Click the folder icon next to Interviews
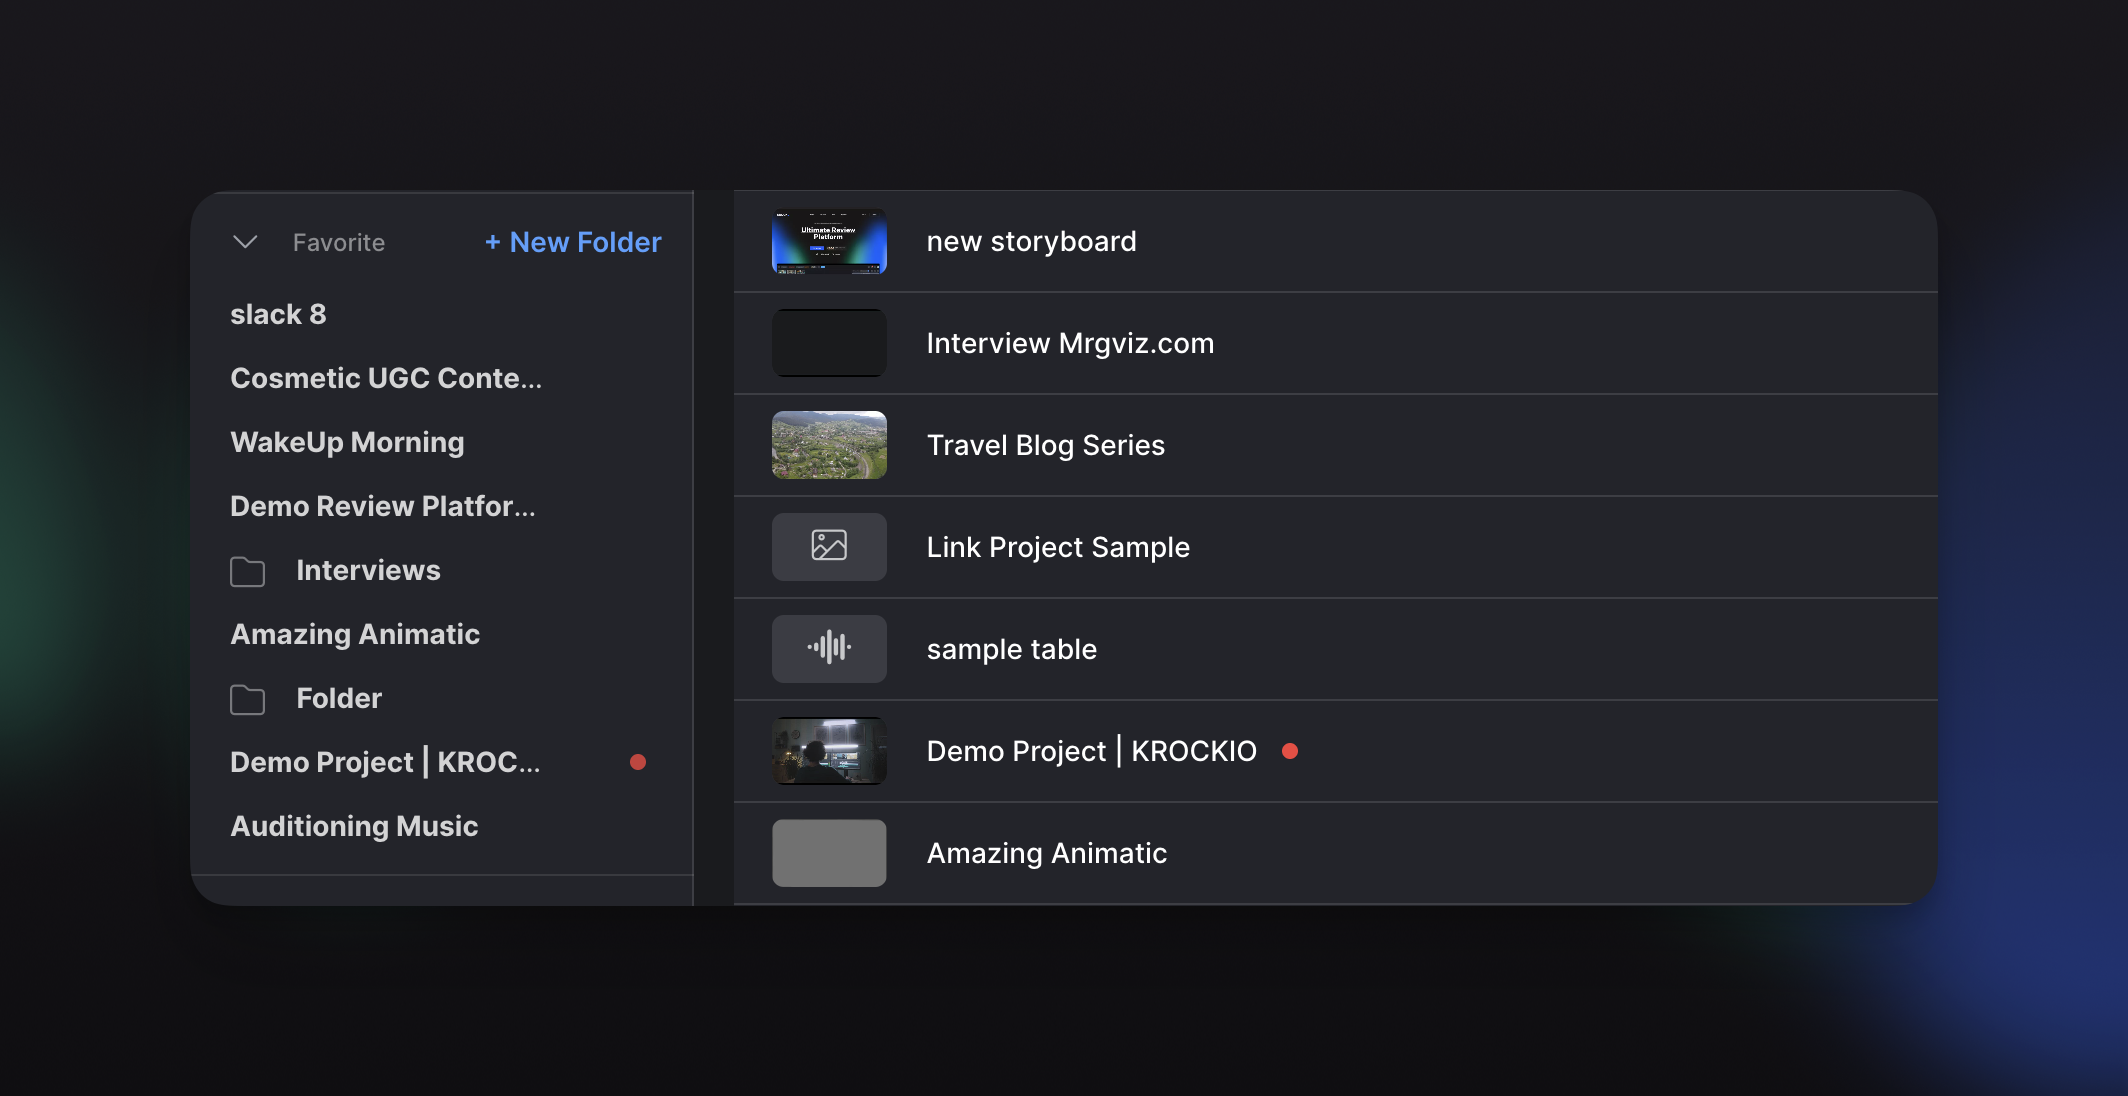The width and height of the screenshot is (2128, 1096). pos(247,571)
